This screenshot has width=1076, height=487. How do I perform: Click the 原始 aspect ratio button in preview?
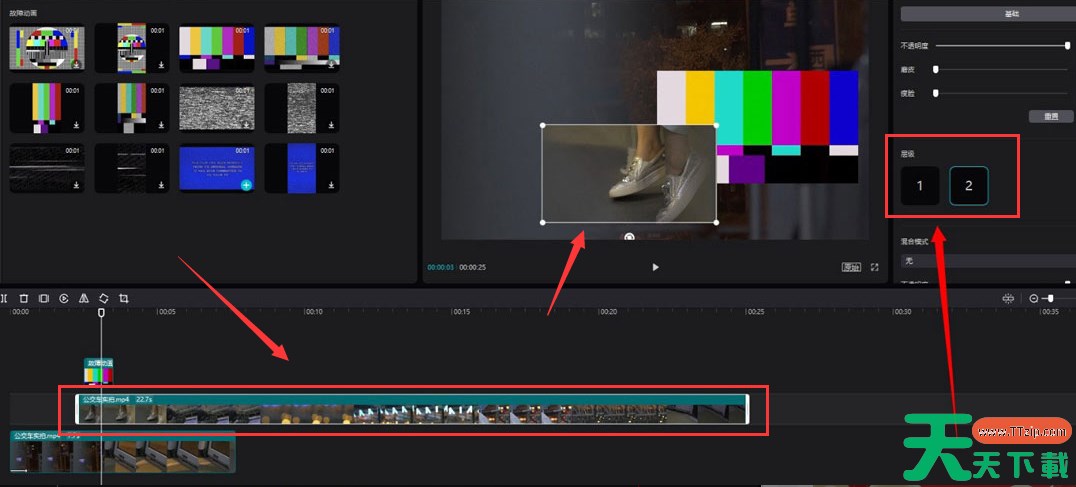[851, 268]
